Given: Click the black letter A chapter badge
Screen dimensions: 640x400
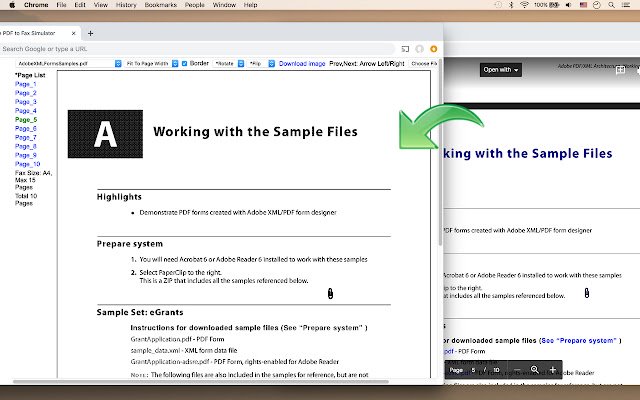Looking at the screenshot, I should (x=105, y=134).
